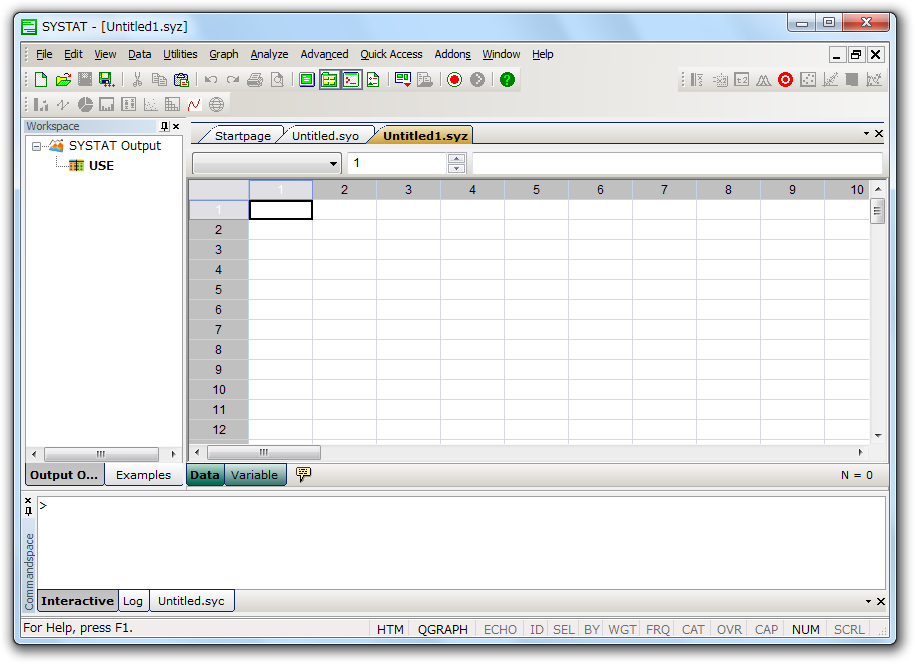Open the Data menu
915x664 pixels.
pos(139,54)
